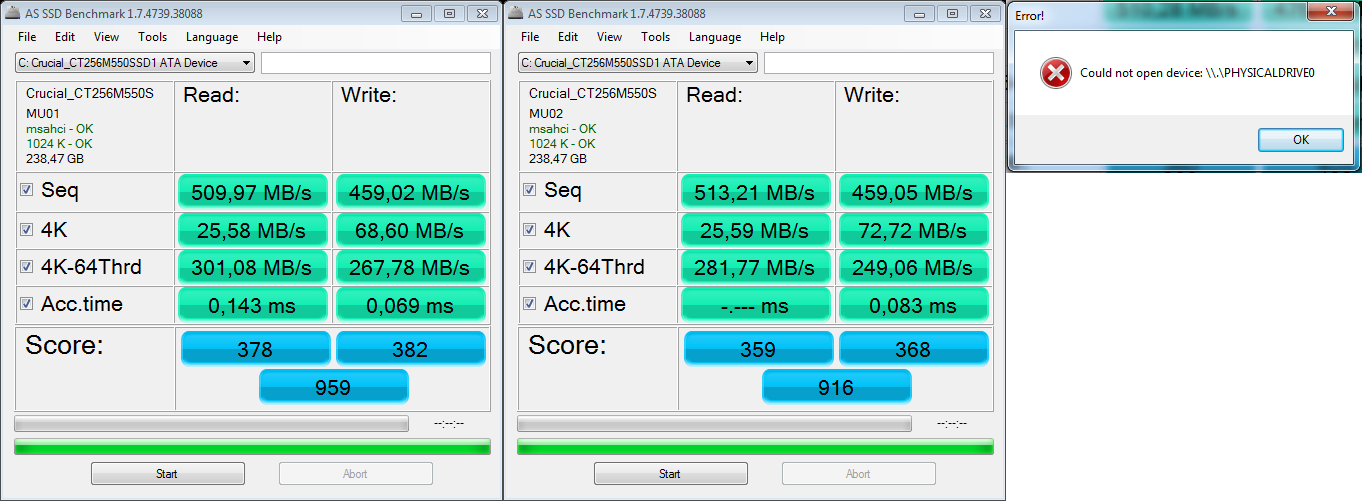Click total score 959
The width and height of the screenshot is (1362, 501).
pyautogui.click(x=333, y=386)
